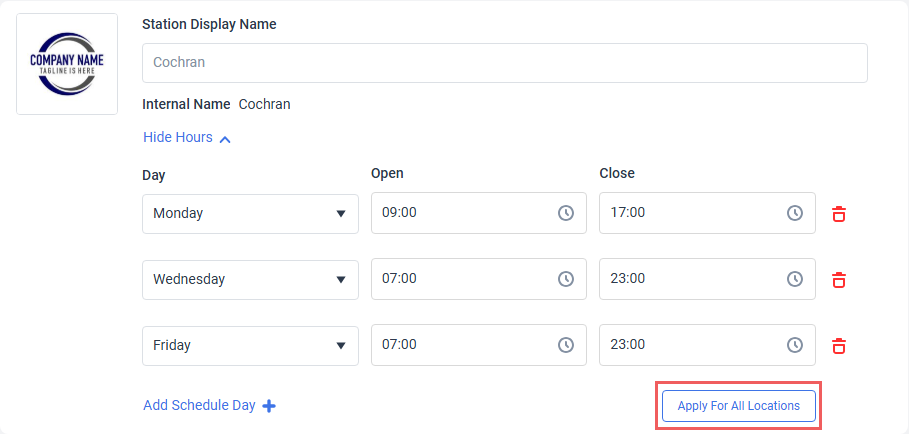Open clock picker for Wednesday close time
Image resolution: width=909 pixels, height=434 pixels.
(x=794, y=279)
